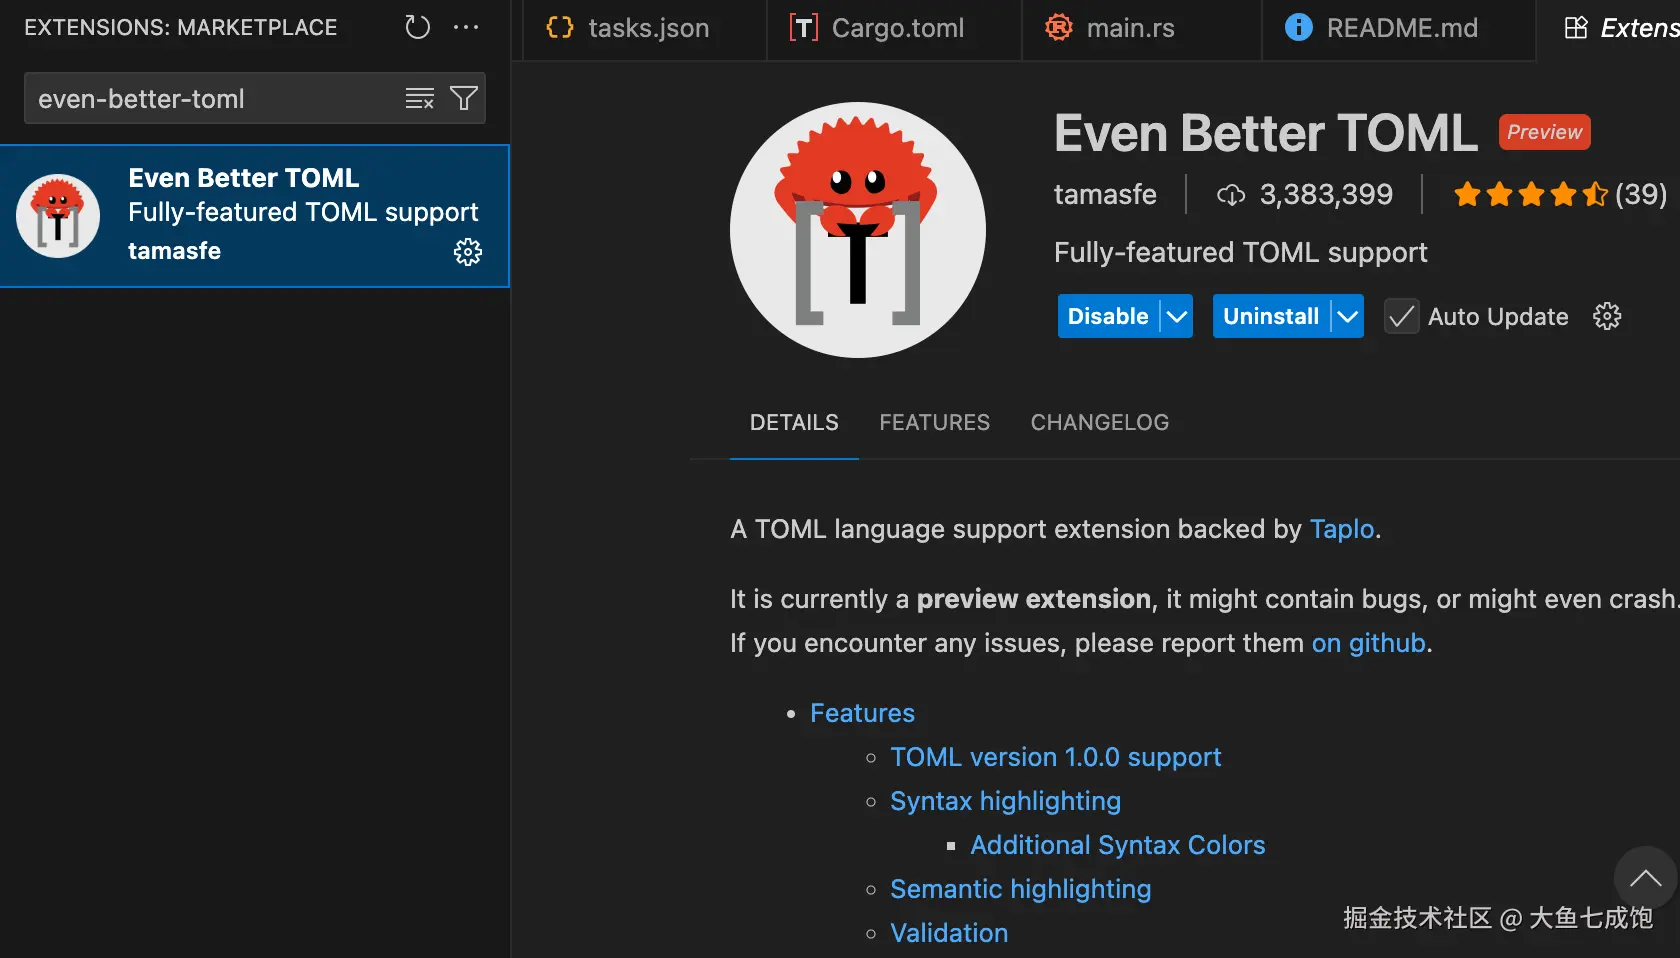Switch to the Cargo.toml editor tab
Image resolution: width=1680 pixels, height=958 pixels.
click(x=894, y=28)
